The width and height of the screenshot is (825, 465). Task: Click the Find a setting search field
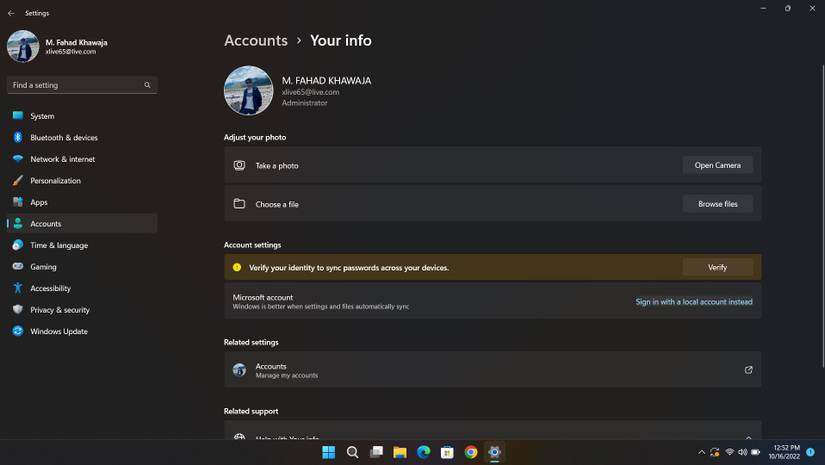(82, 85)
